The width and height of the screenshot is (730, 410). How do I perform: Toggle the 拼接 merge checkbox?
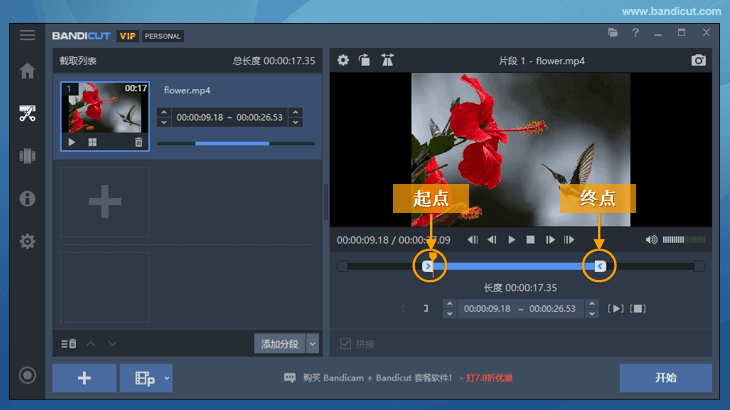(x=345, y=344)
